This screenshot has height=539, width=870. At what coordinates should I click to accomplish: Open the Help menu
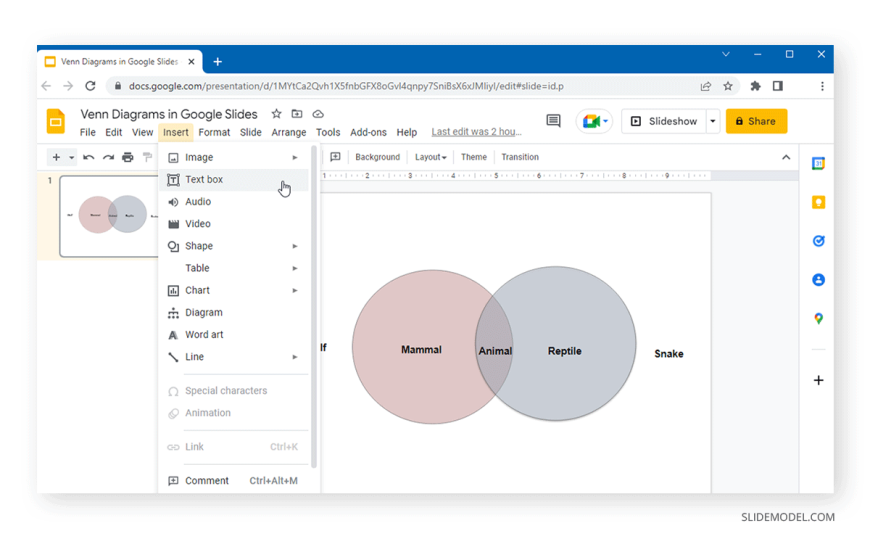(407, 132)
